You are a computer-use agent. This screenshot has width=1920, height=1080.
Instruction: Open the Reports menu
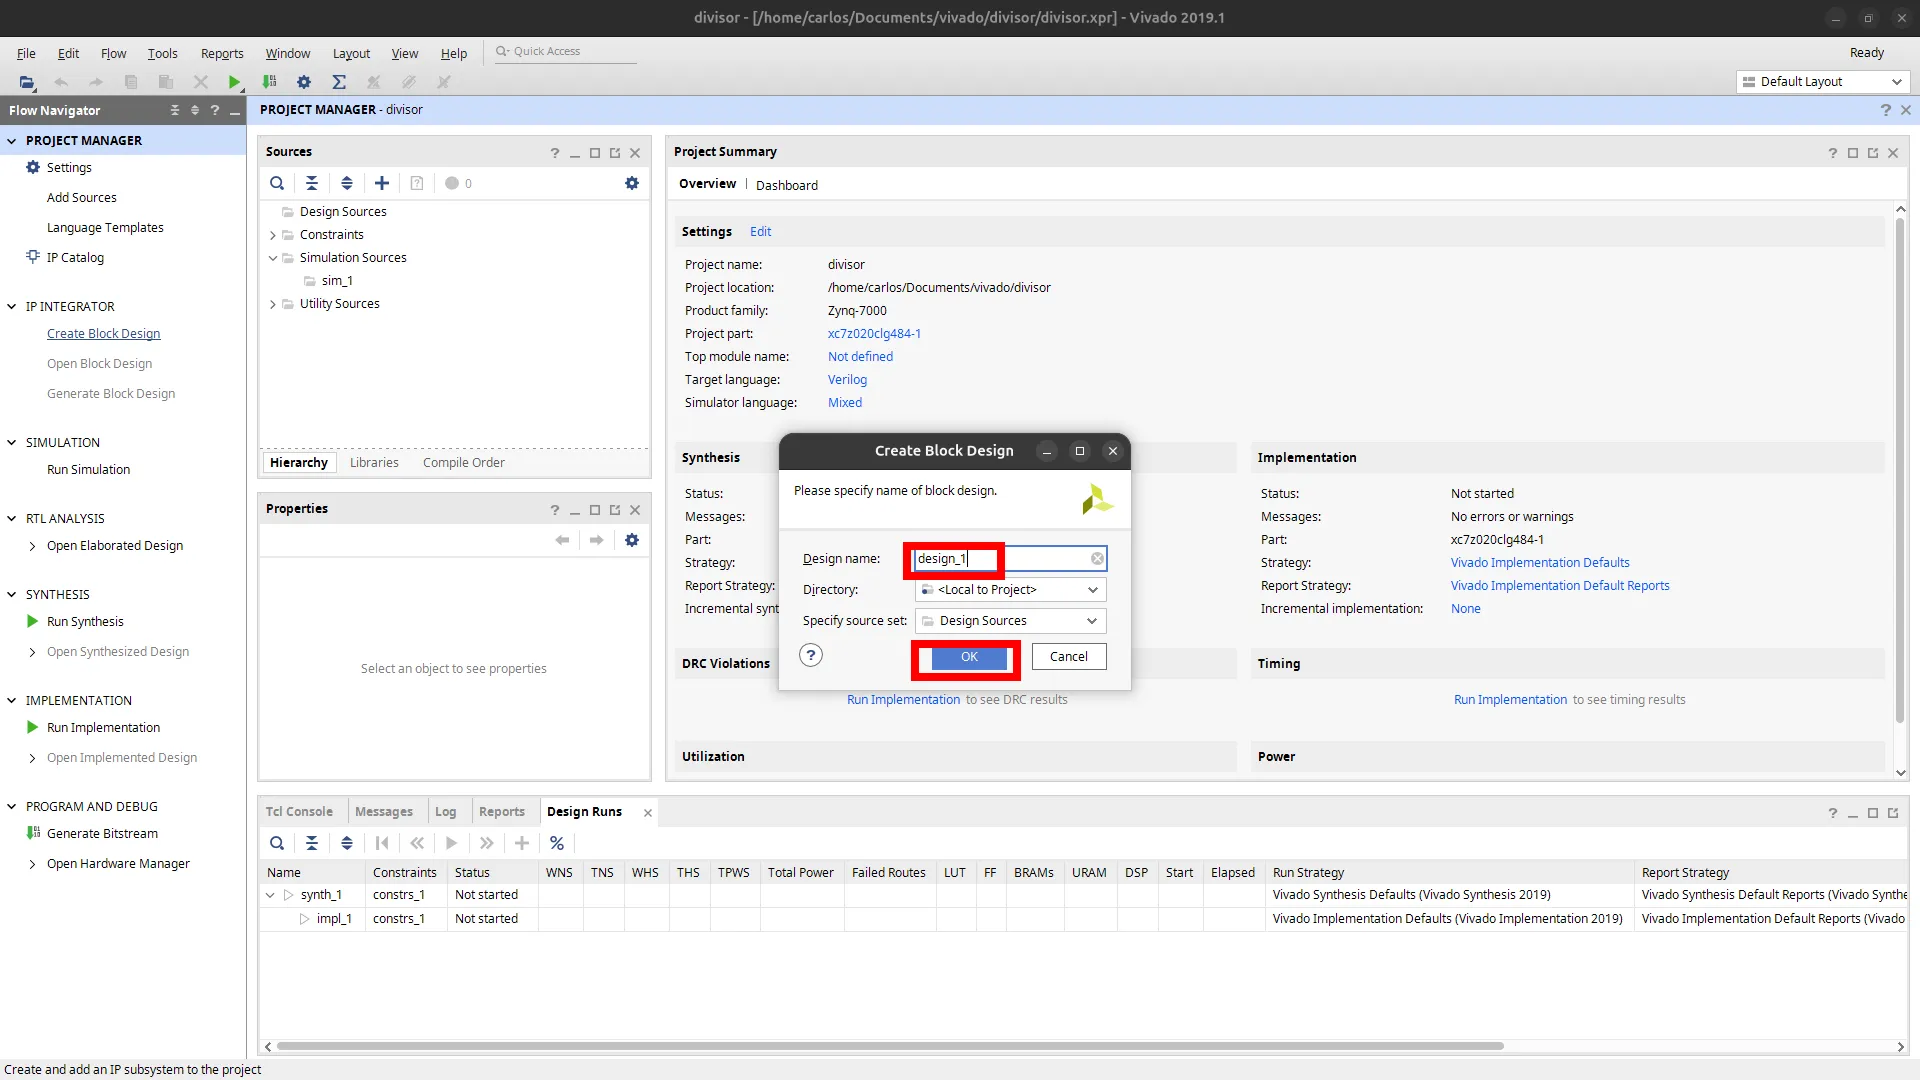pos(222,53)
